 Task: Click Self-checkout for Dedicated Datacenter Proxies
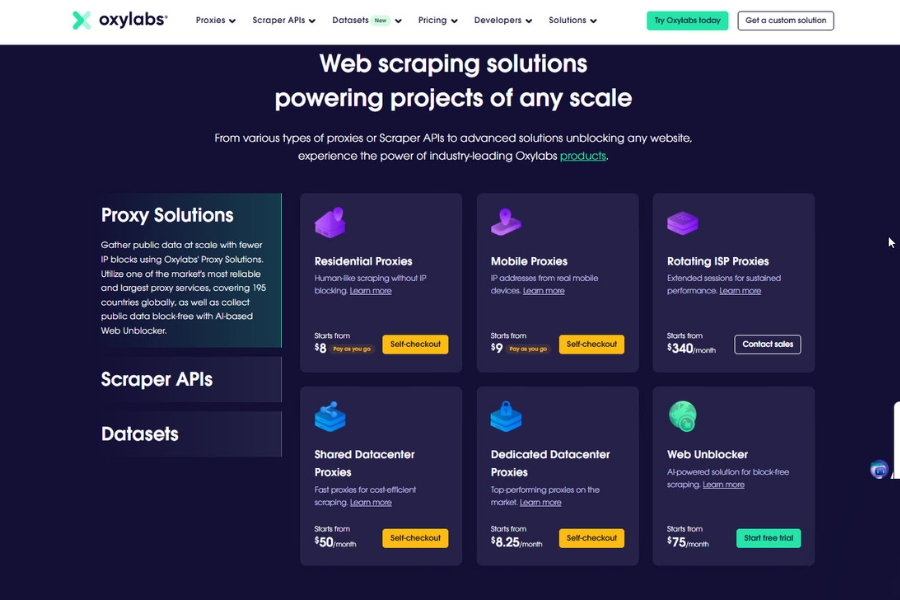click(x=591, y=538)
